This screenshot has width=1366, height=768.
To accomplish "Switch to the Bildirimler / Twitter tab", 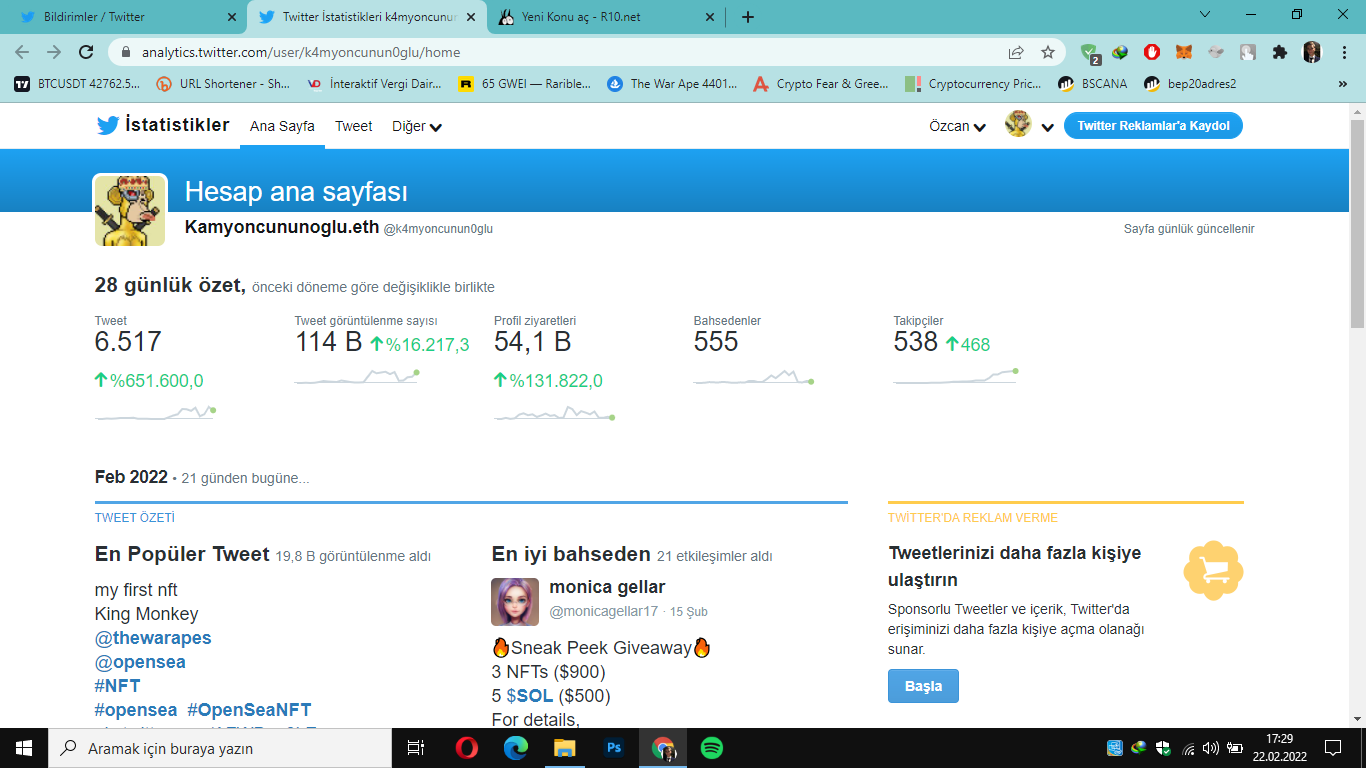I will coord(124,17).
